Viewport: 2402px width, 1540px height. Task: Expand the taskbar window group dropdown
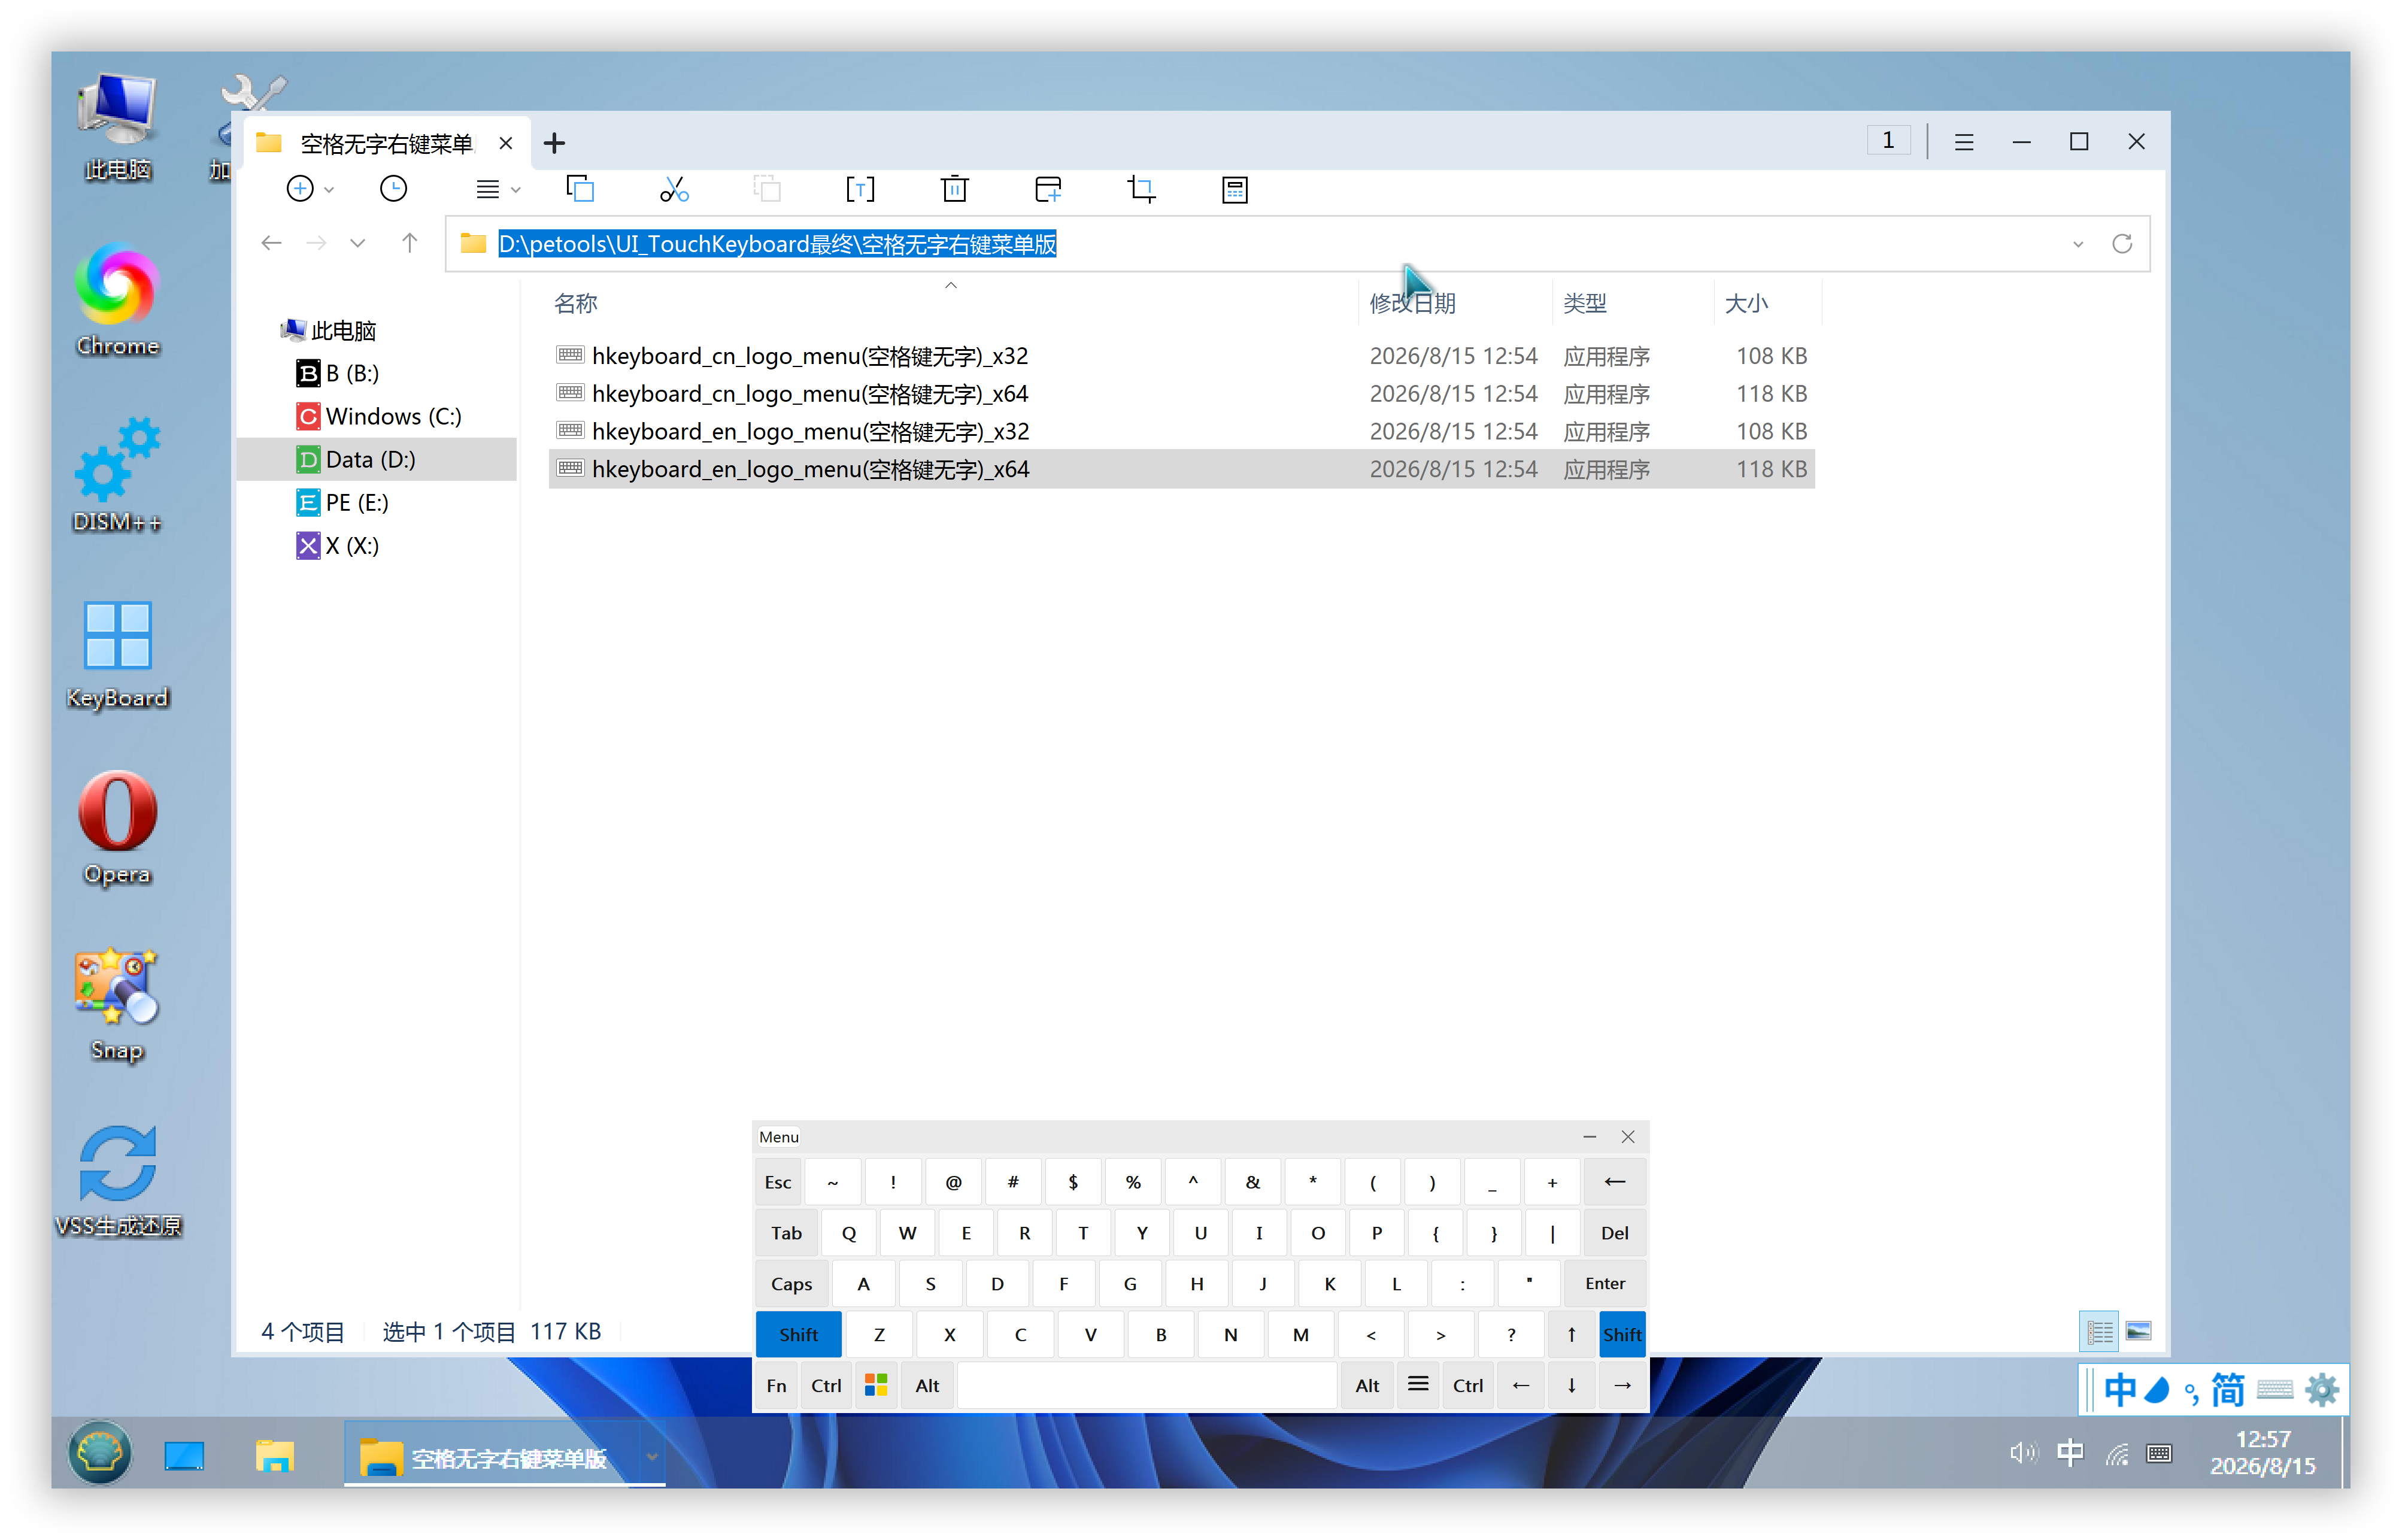651,1456
